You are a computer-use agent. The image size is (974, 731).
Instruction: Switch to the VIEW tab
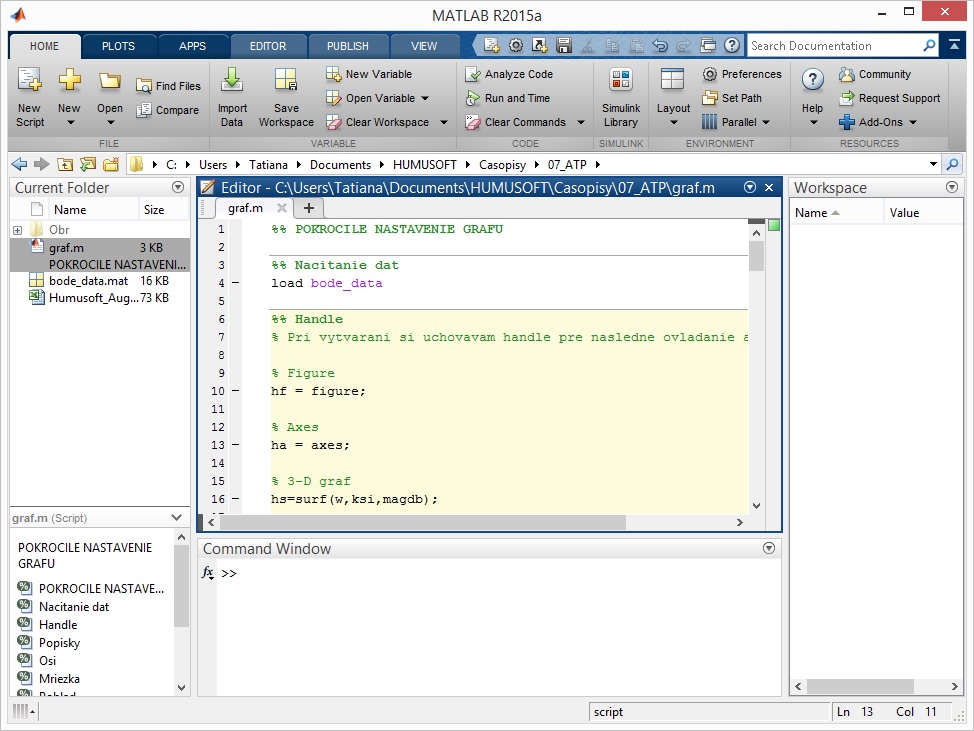424,46
